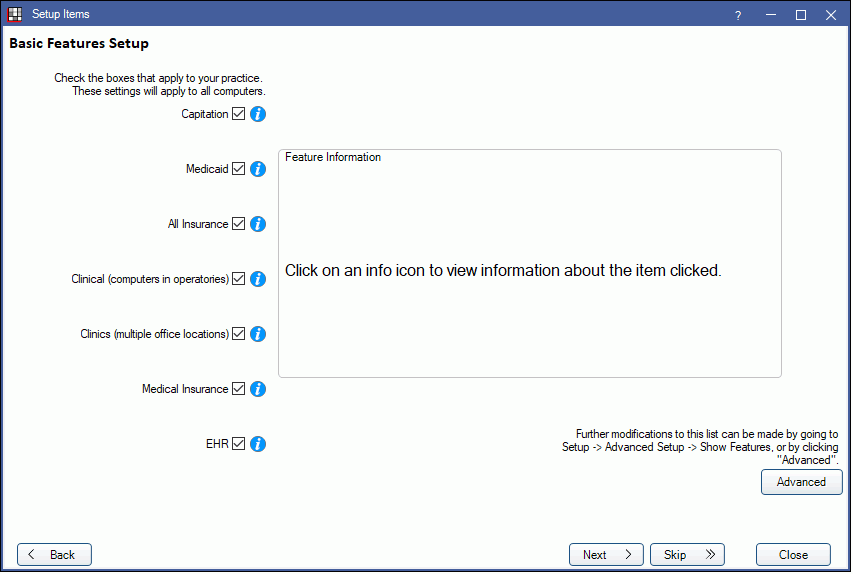Click info icon for Clinics multiple locations

pos(257,334)
